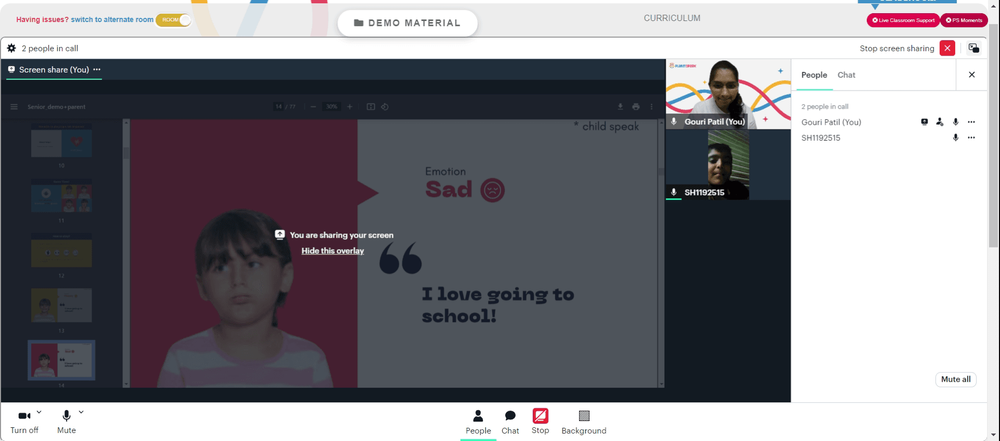Viewport: 1000px width, 441px height.
Task: Click PDF fit to page icon
Action: tap(371, 107)
